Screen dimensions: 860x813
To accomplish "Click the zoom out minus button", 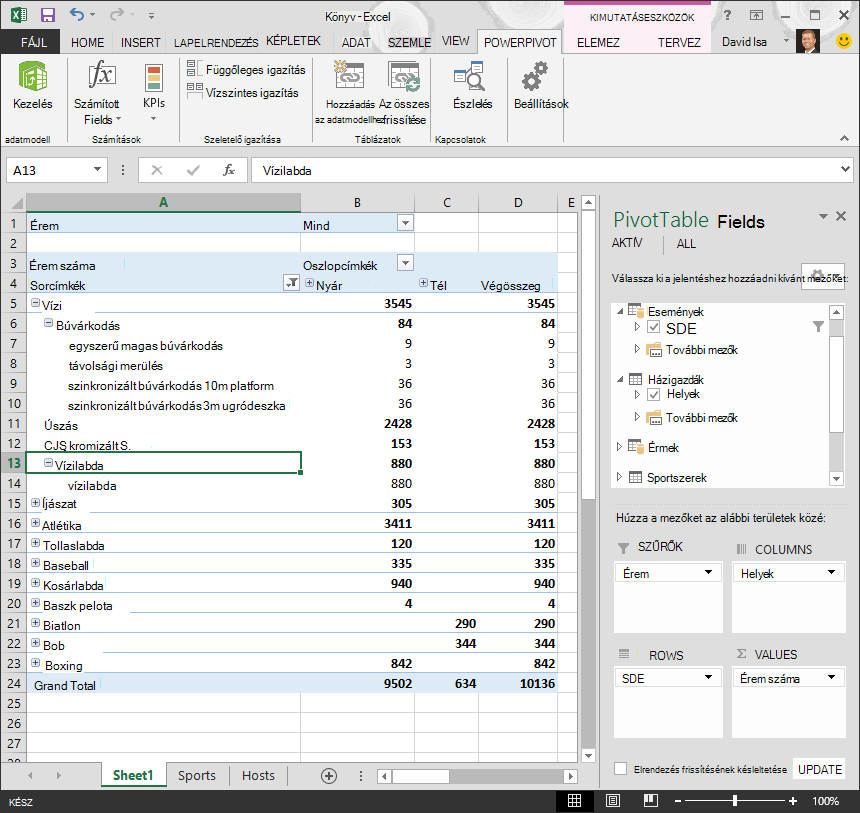I will [x=678, y=801].
